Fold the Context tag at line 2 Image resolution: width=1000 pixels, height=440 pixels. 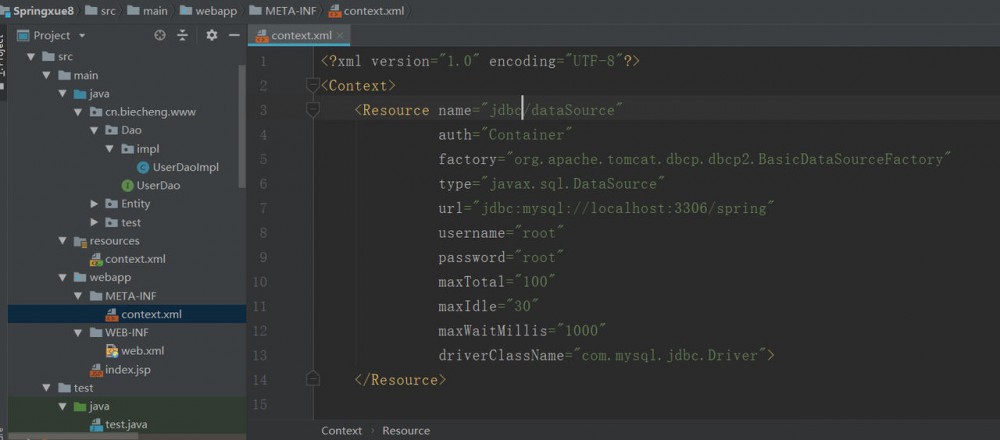pyautogui.click(x=312, y=85)
